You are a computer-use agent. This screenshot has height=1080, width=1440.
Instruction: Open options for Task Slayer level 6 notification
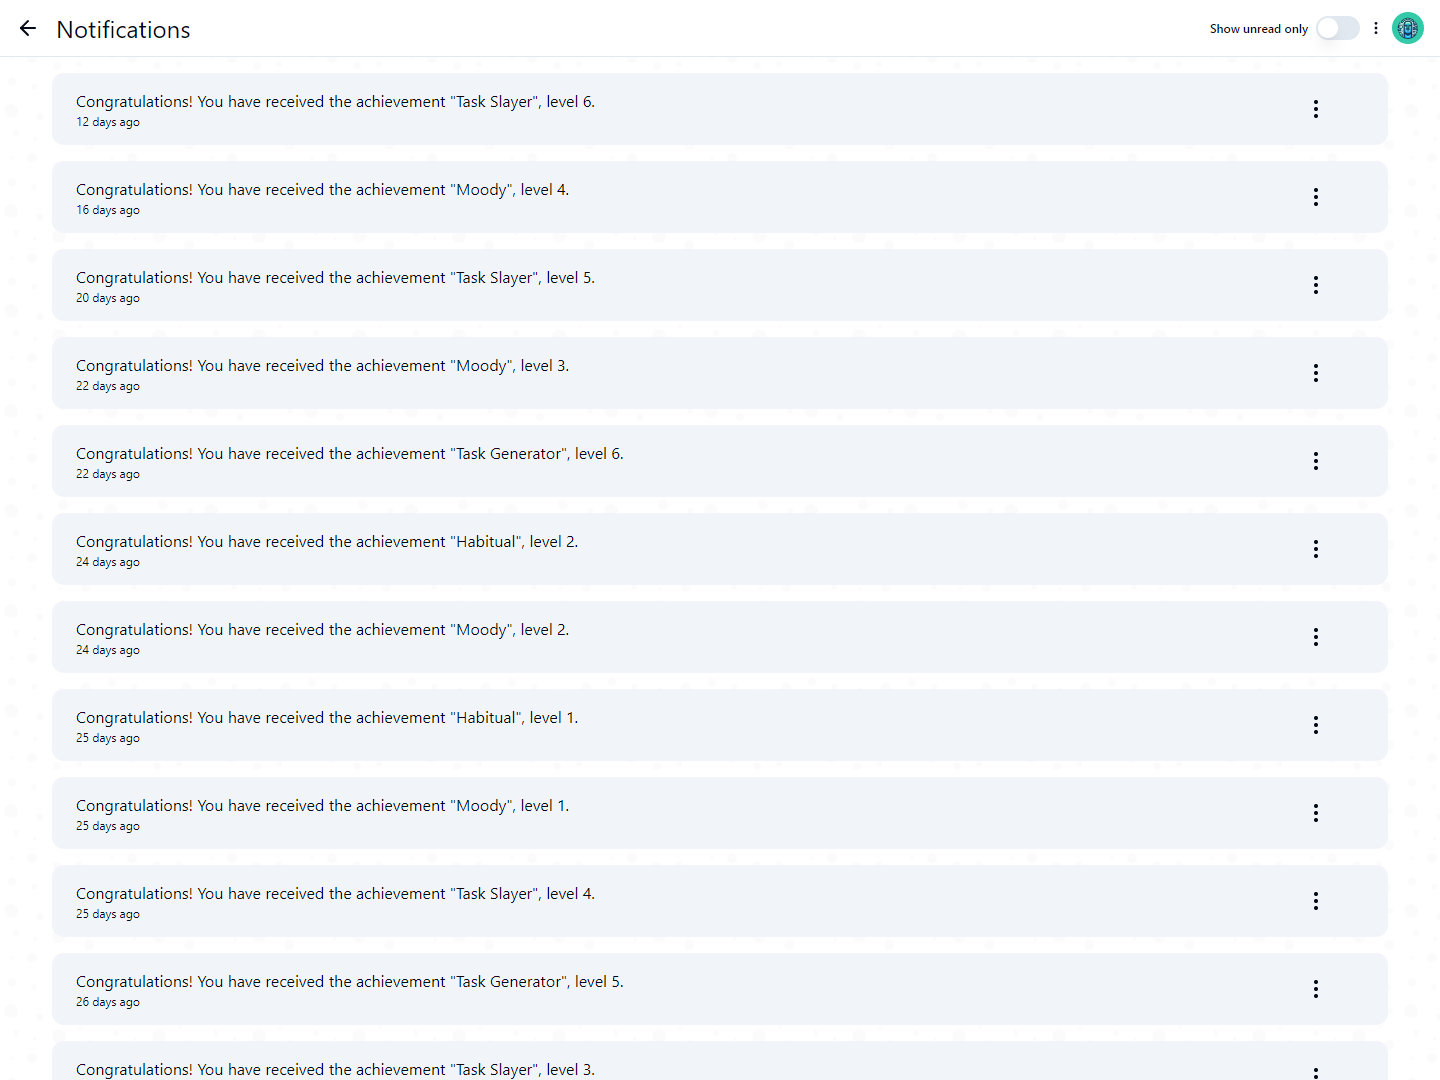click(x=1315, y=109)
